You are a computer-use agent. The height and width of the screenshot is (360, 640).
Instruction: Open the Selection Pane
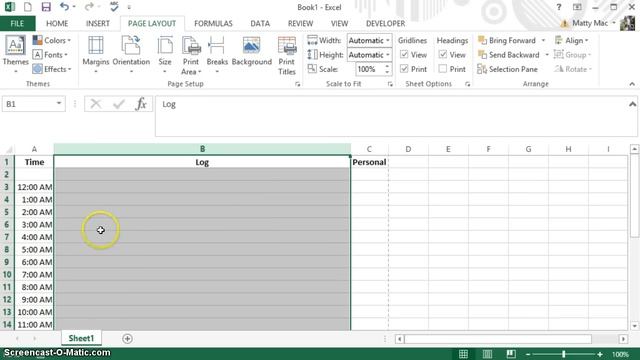pyautogui.click(x=508, y=69)
